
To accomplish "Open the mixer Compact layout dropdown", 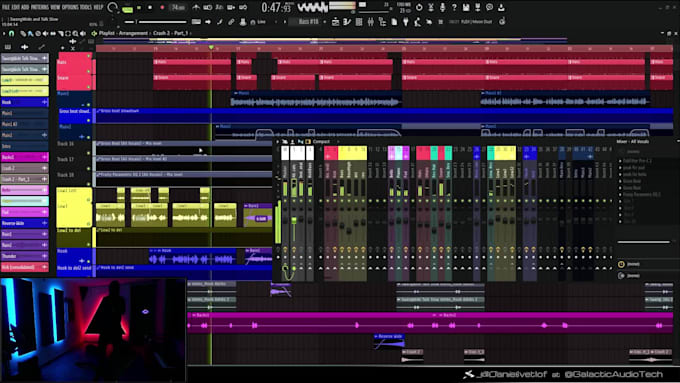I will (x=321, y=142).
